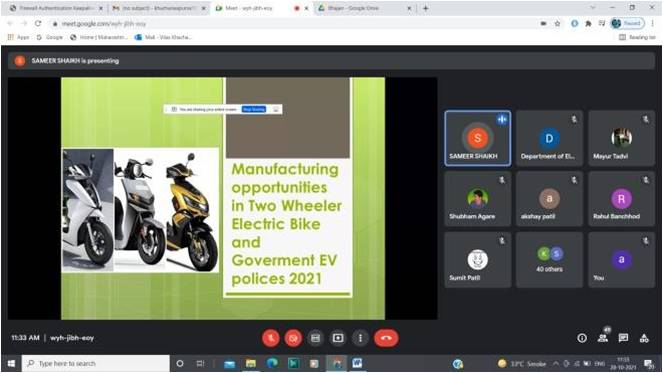Select your own 'You' video tile
Screen dimensions: 663x373
tap(622, 260)
